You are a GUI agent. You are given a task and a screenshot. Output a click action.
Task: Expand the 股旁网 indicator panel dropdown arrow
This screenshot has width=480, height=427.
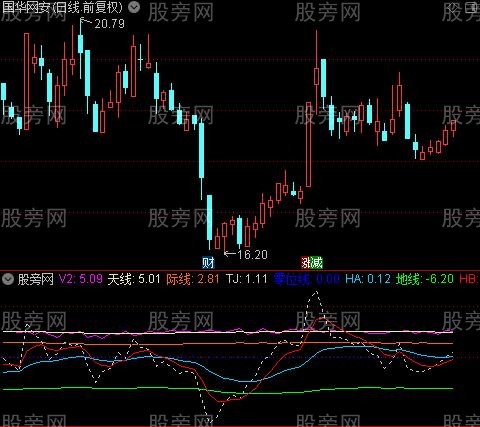(x=7, y=279)
